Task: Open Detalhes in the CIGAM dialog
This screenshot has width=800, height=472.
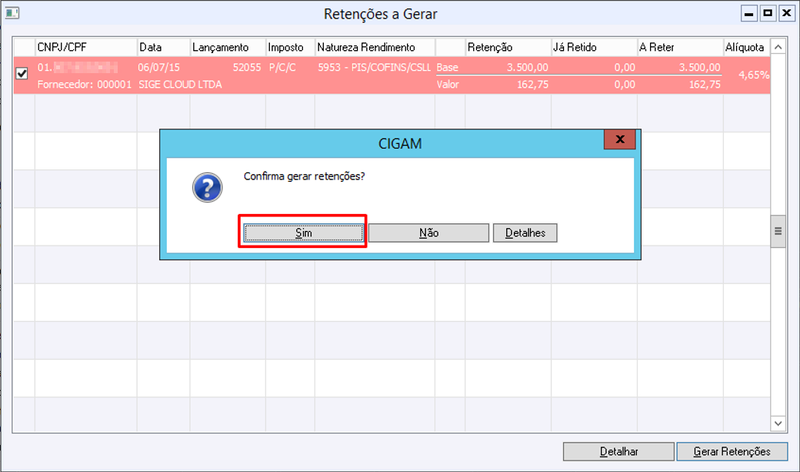Action: tap(525, 233)
